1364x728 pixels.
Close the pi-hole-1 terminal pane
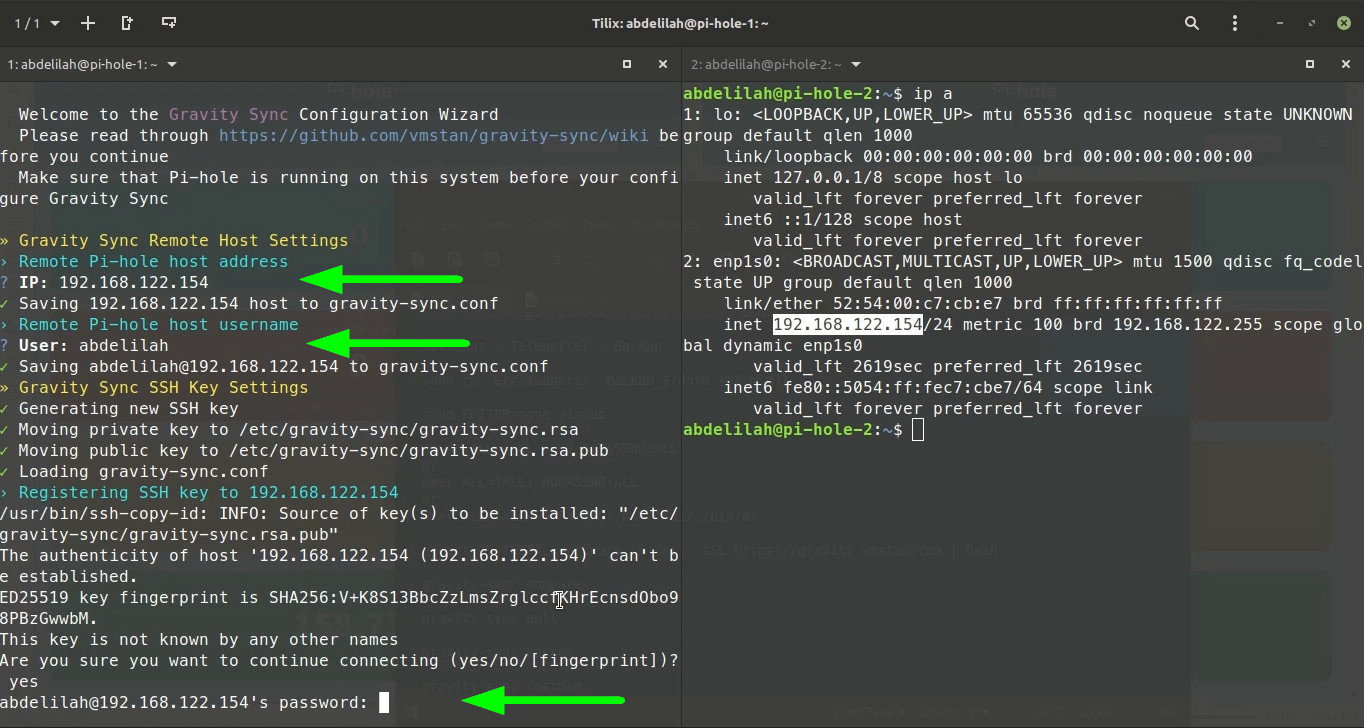coord(662,64)
